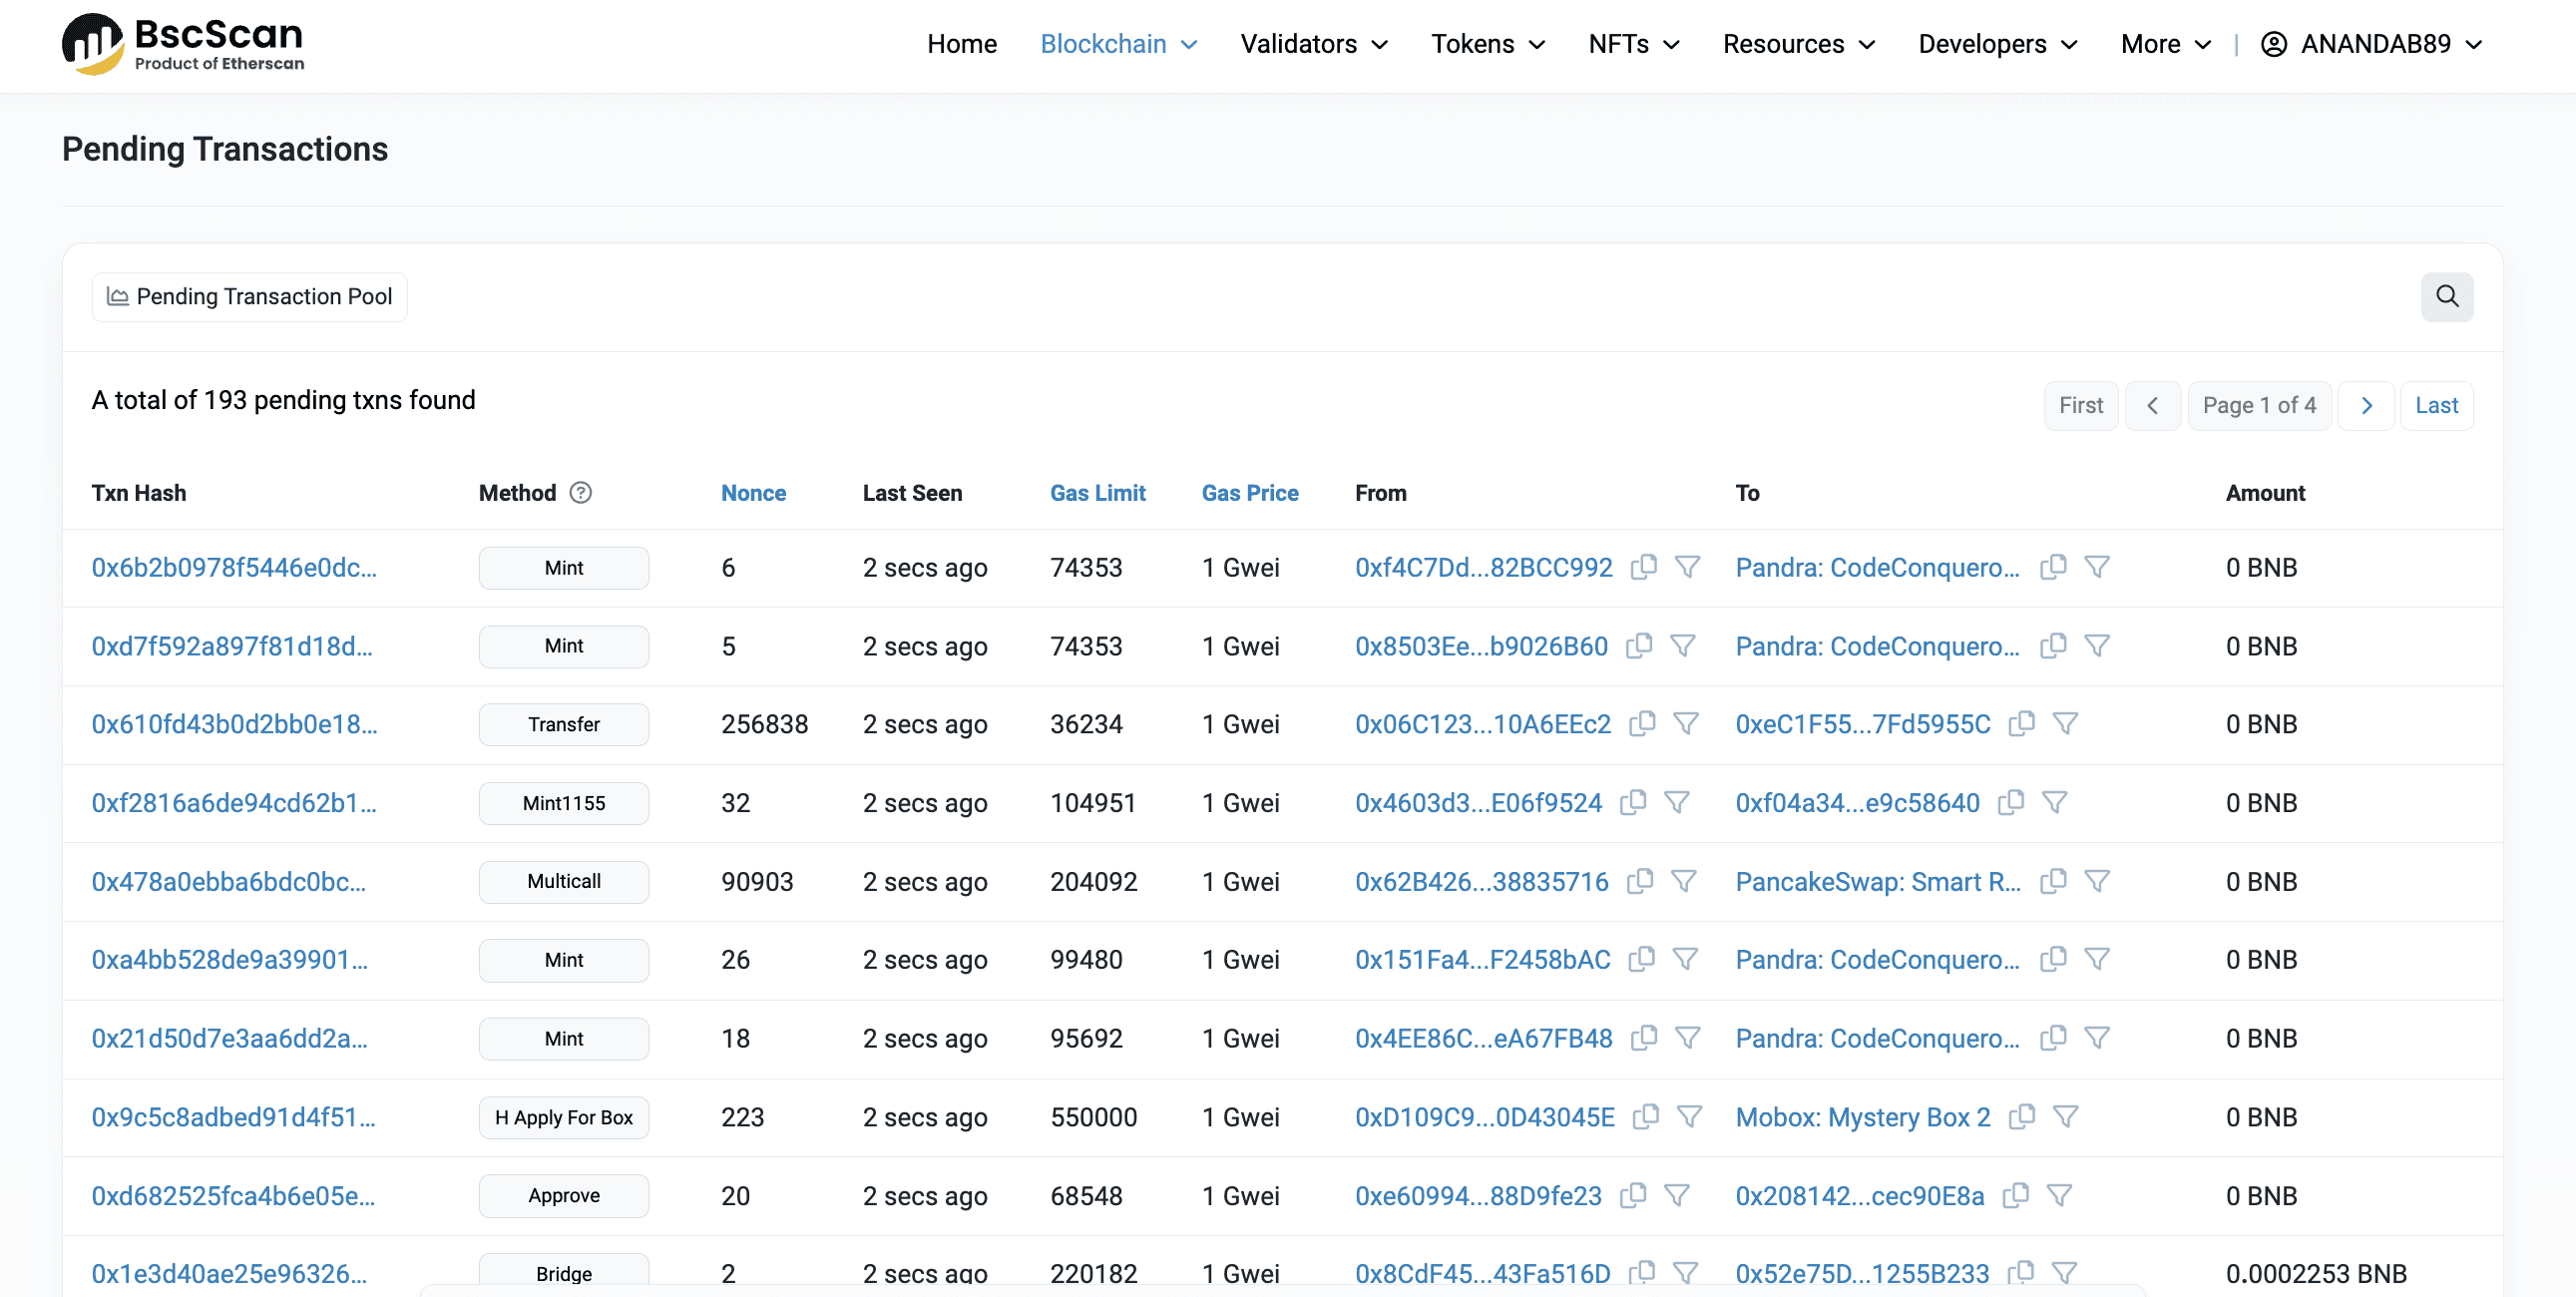Click Home in the navigation bar
The width and height of the screenshot is (2576, 1297).
[x=961, y=44]
